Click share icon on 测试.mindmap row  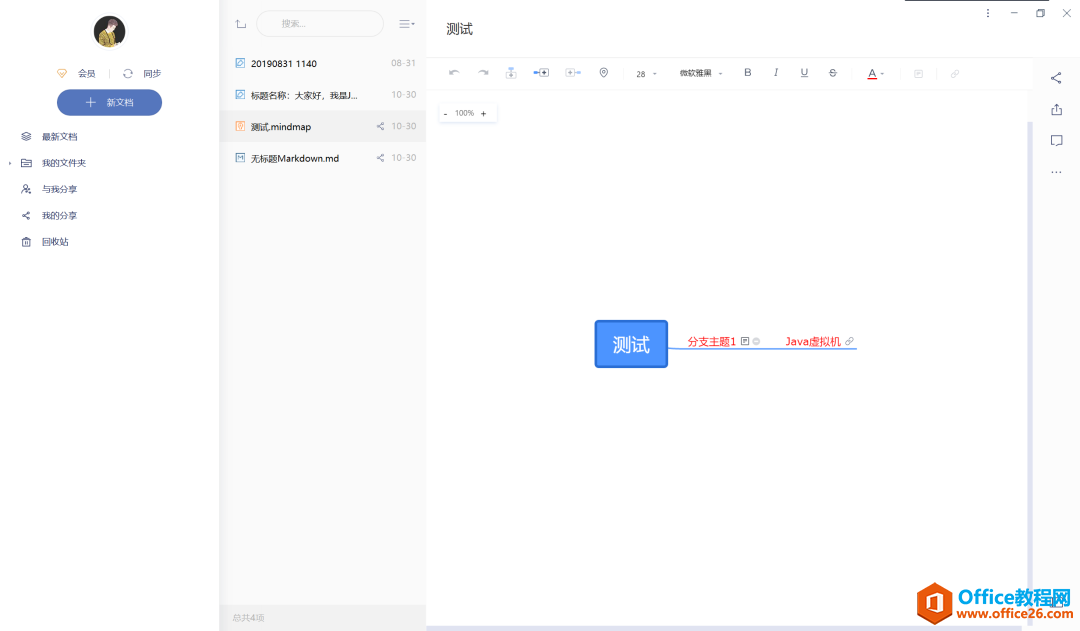(x=380, y=126)
